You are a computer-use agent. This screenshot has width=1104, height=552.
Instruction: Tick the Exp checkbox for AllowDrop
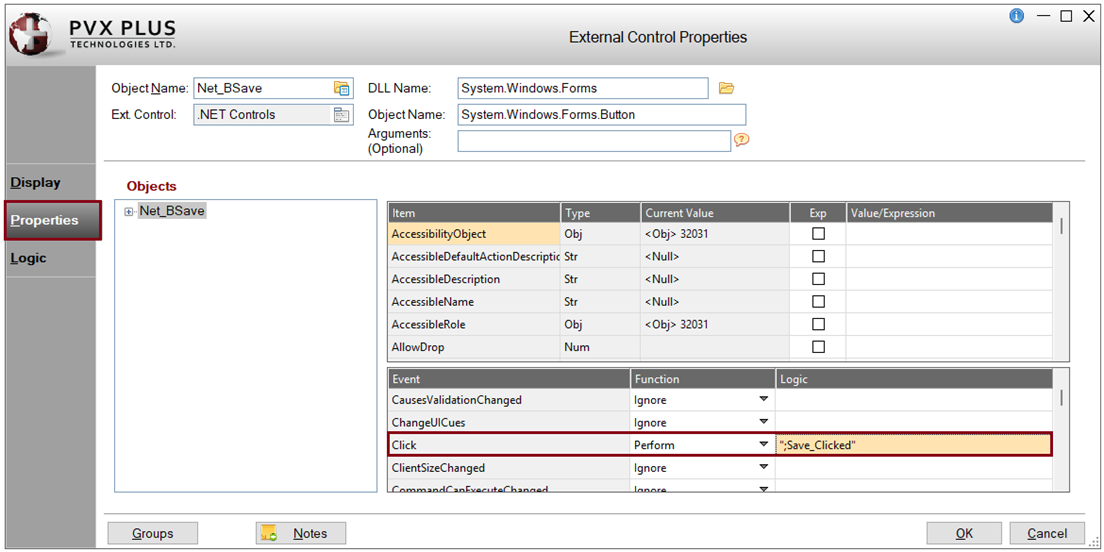pyautogui.click(x=818, y=347)
